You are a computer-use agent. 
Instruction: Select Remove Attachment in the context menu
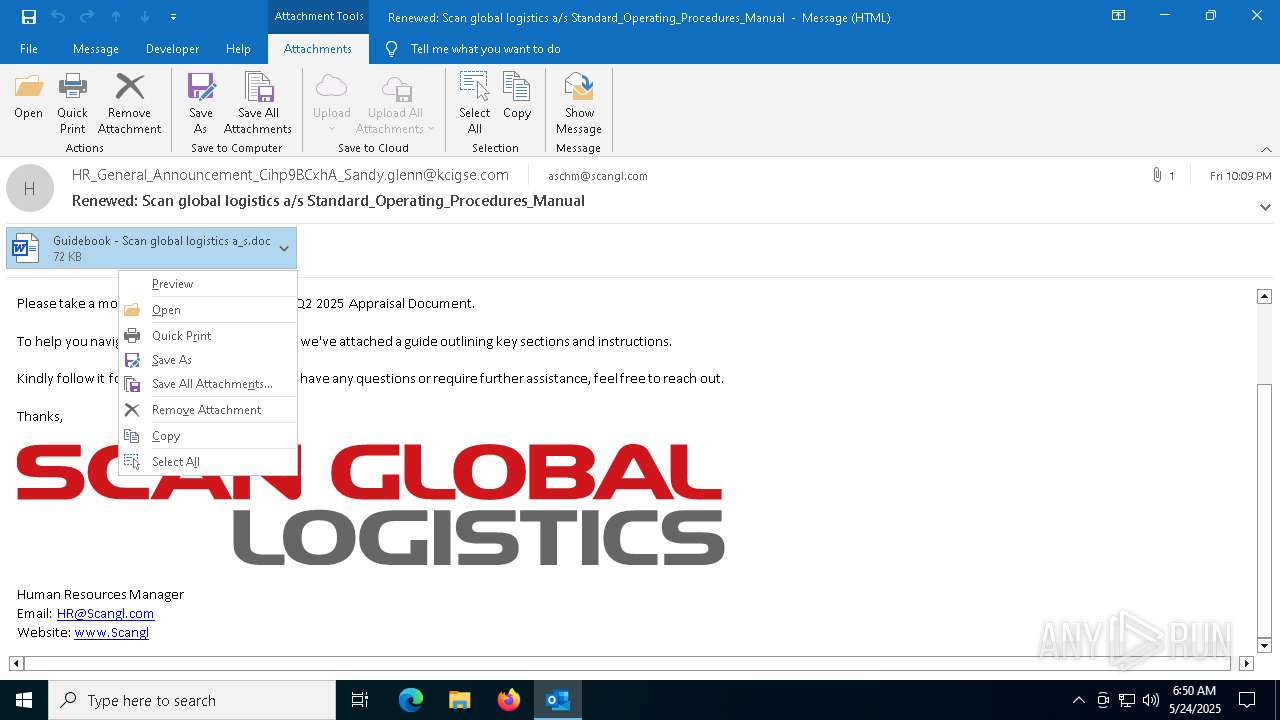[x=208, y=410]
